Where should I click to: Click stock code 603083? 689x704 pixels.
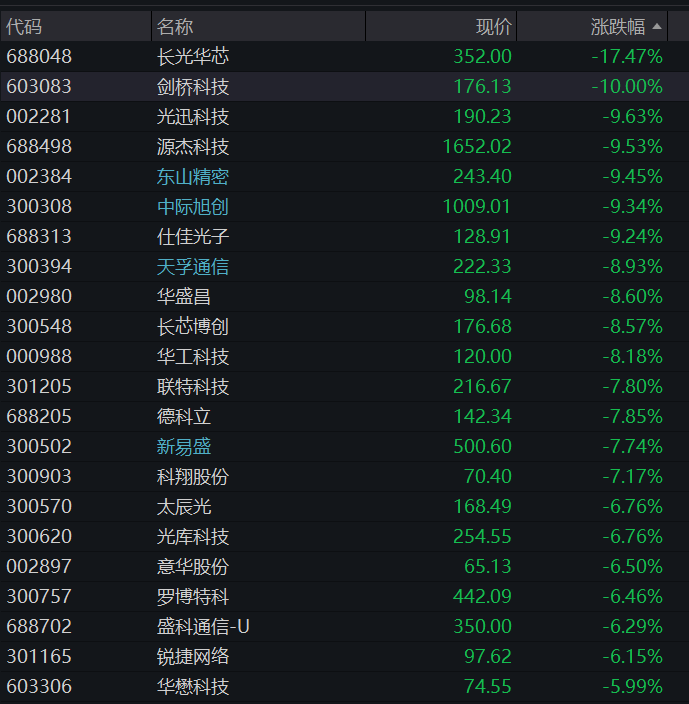coord(39,87)
